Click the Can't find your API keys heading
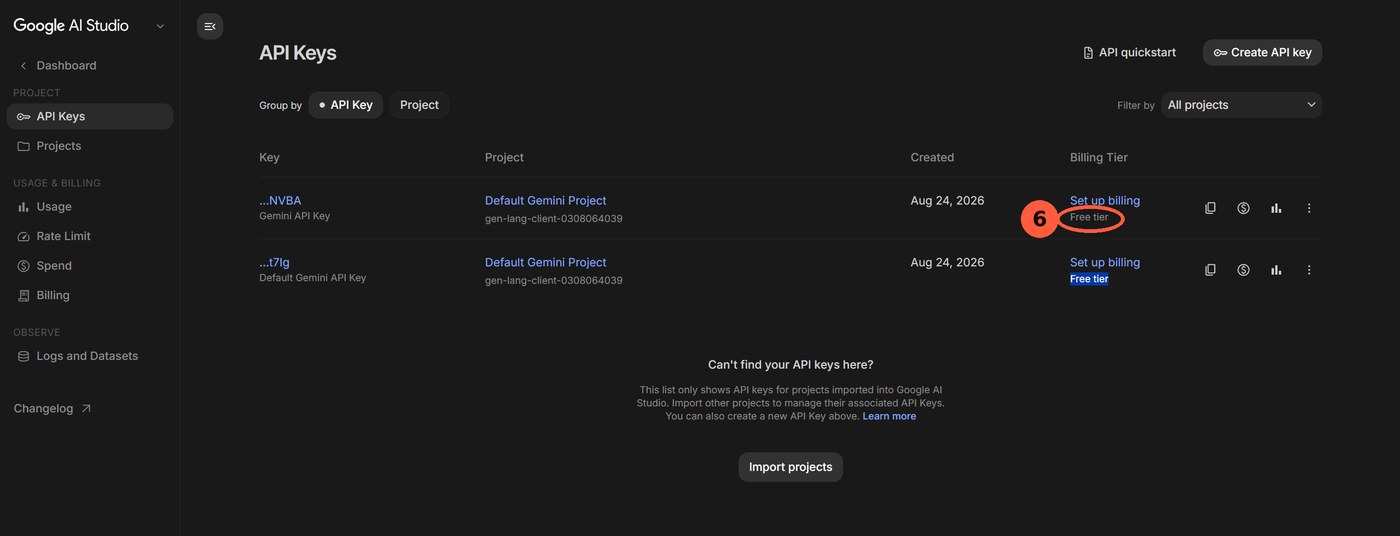Viewport: 1400px width, 536px height. 790,364
